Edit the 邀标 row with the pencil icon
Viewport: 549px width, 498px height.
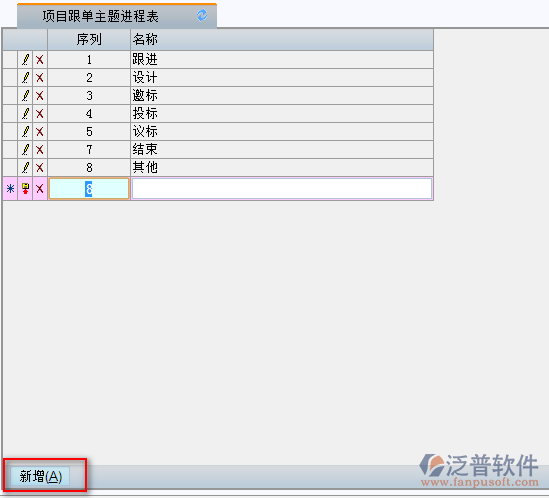25,96
